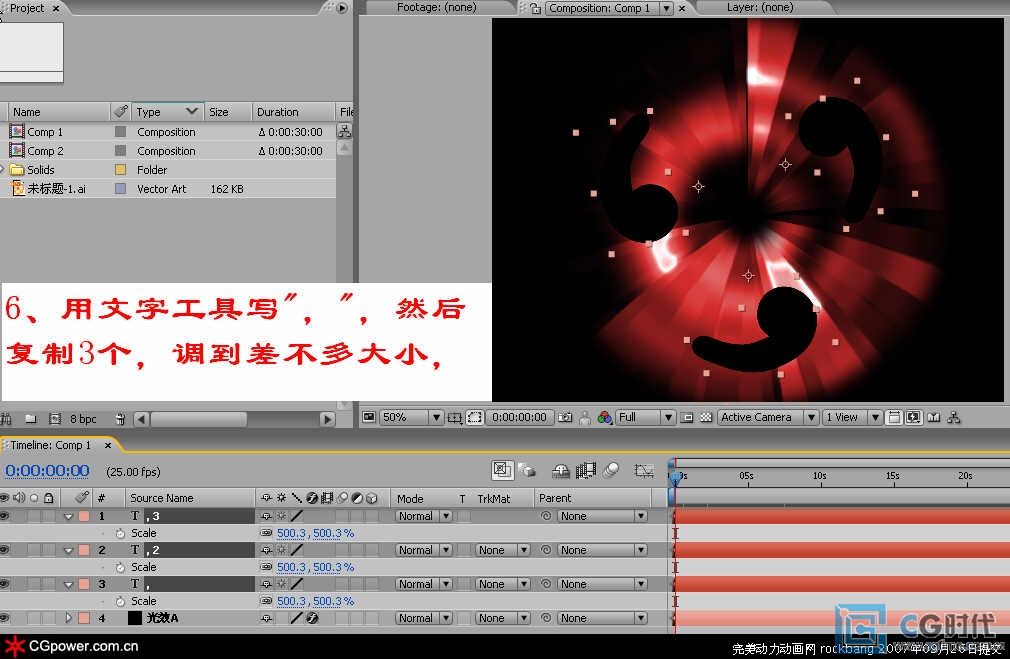Open the Active Camera view dropdown
The height and width of the screenshot is (659, 1010).
pos(768,418)
